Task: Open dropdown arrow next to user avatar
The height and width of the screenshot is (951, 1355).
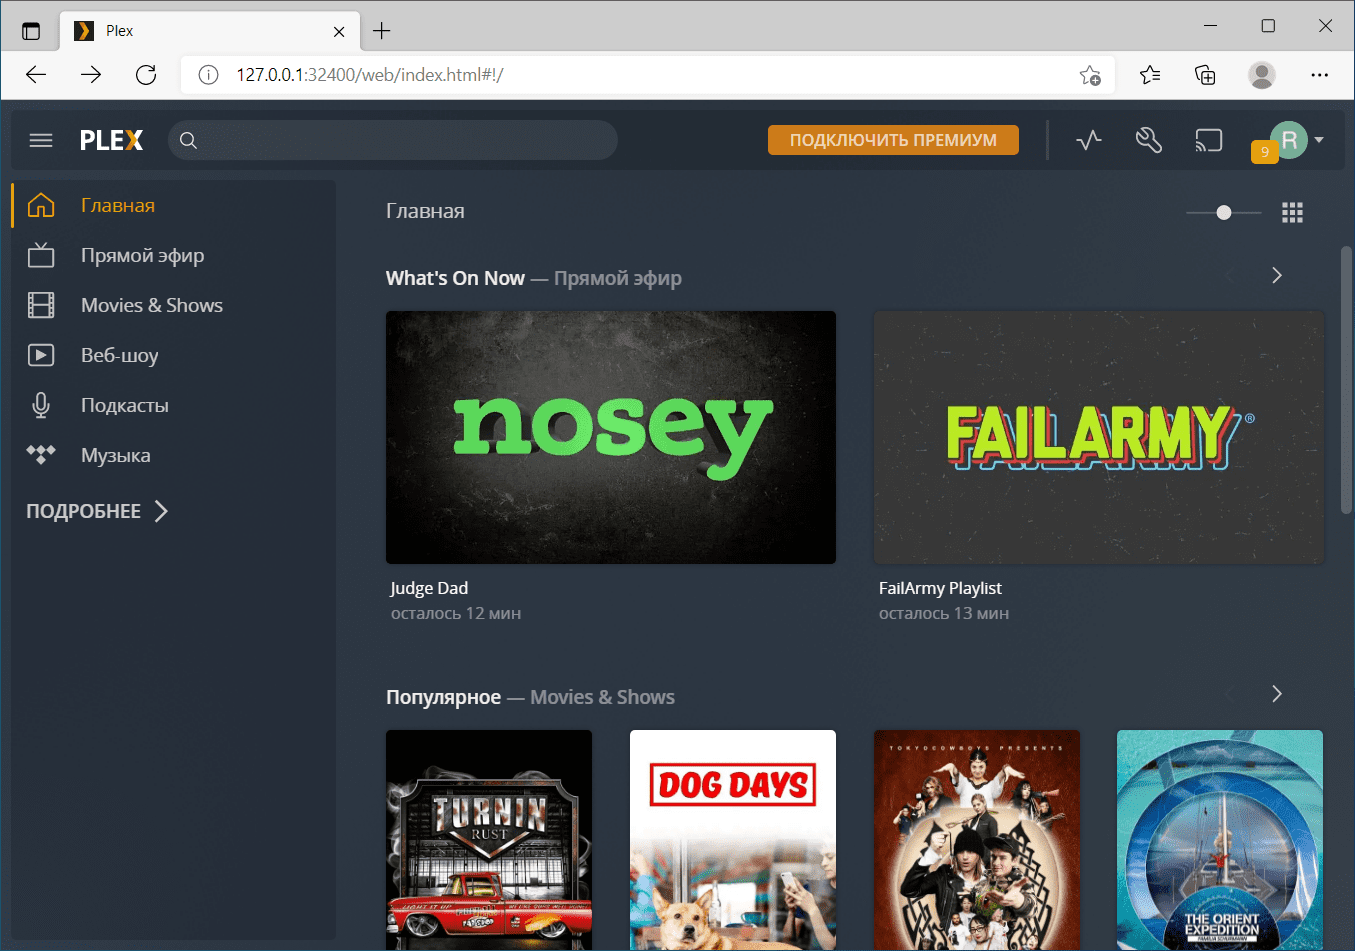Action: pyautogui.click(x=1319, y=140)
